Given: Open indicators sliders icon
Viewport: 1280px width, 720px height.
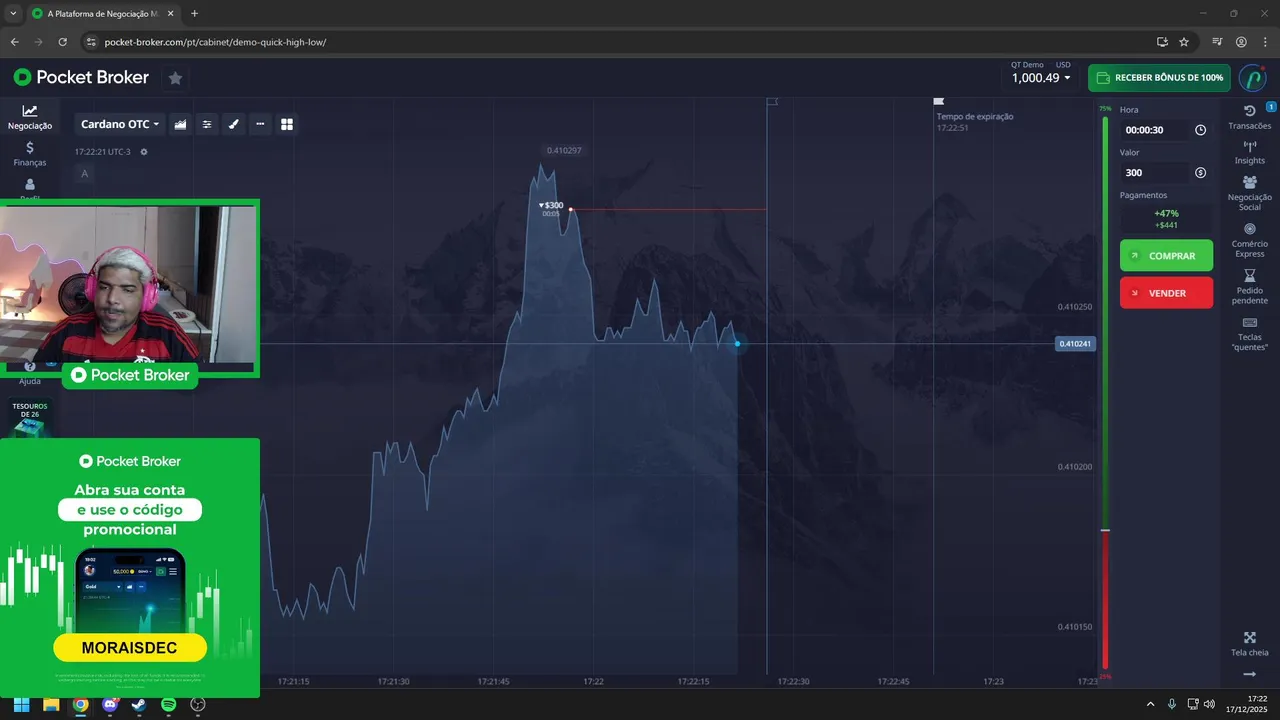Looking at the screenshot, I should (x=207, y=124).
